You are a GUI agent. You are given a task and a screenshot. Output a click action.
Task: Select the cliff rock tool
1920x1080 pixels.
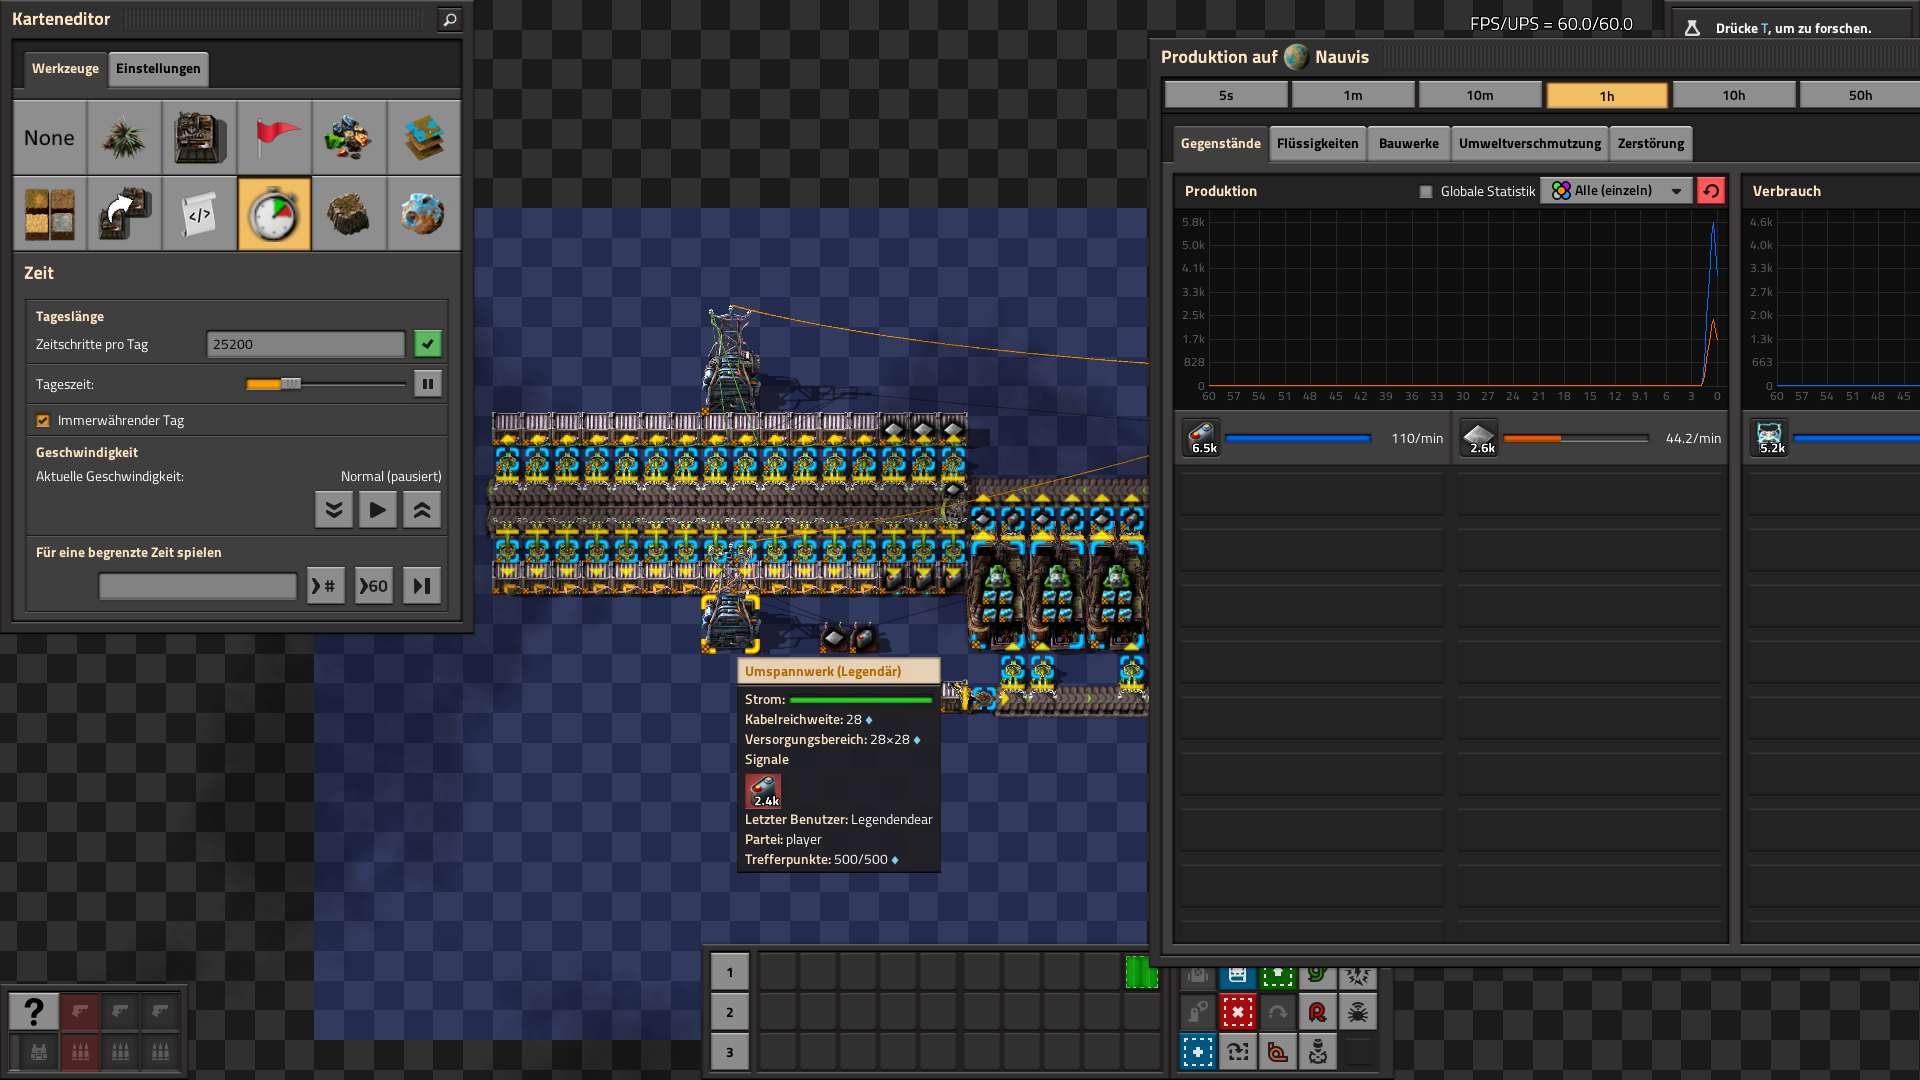(x=349, y=214)
